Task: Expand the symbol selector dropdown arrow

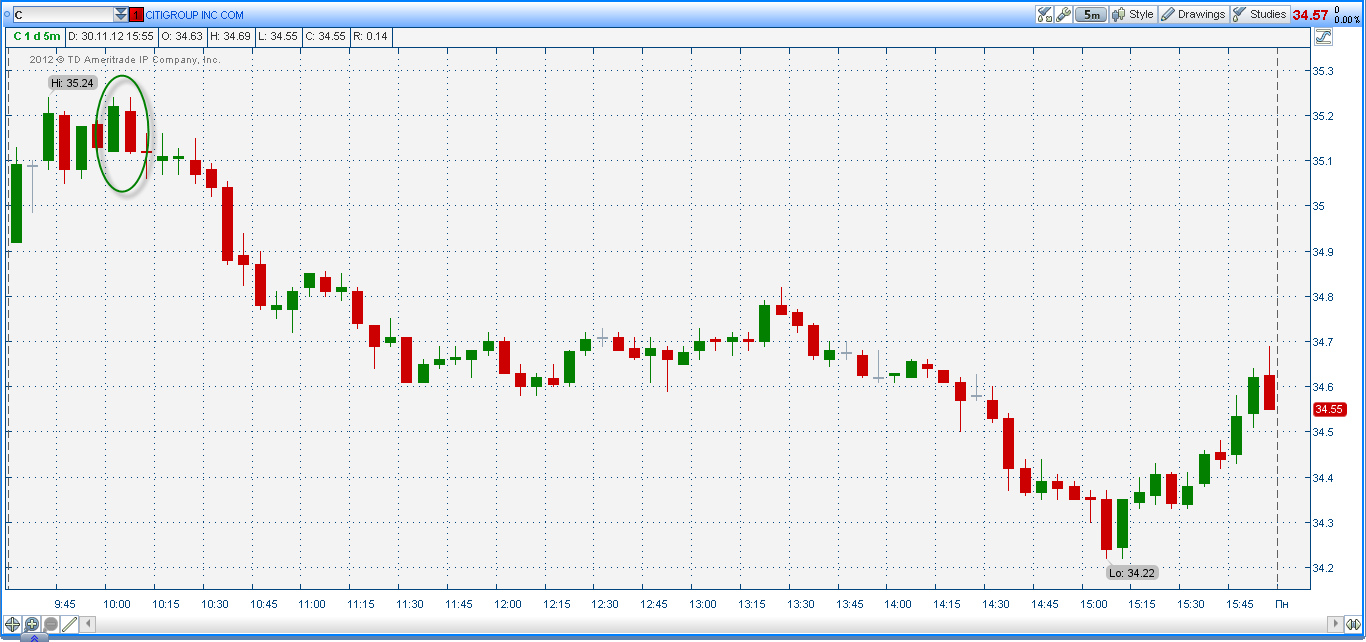Action: pyautogui.click(x=121, y=15)
